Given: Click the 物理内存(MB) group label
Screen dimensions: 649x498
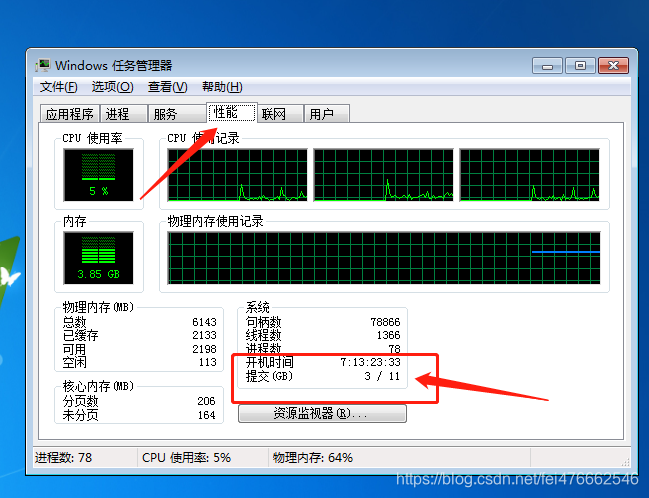Looking at the screenshot, I should pos(99,307).
